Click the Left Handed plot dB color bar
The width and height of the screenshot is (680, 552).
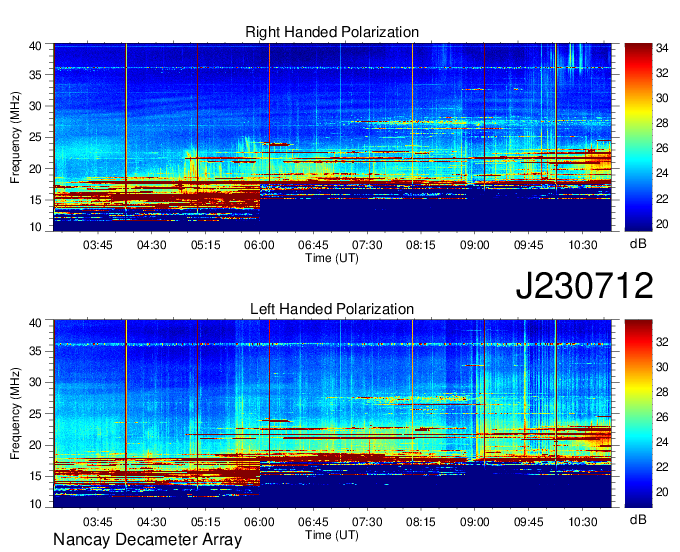638,414
